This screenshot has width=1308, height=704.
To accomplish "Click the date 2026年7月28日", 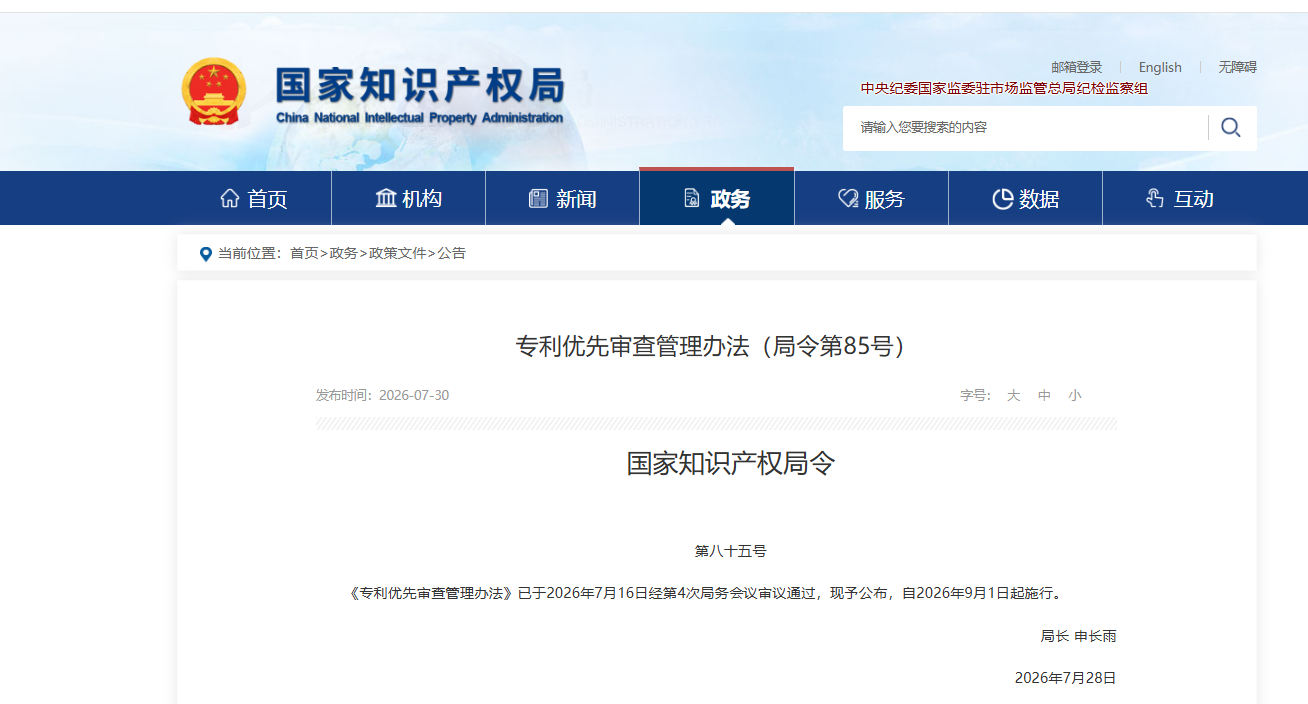I will pyautogui.click(x=1065, y=678).
